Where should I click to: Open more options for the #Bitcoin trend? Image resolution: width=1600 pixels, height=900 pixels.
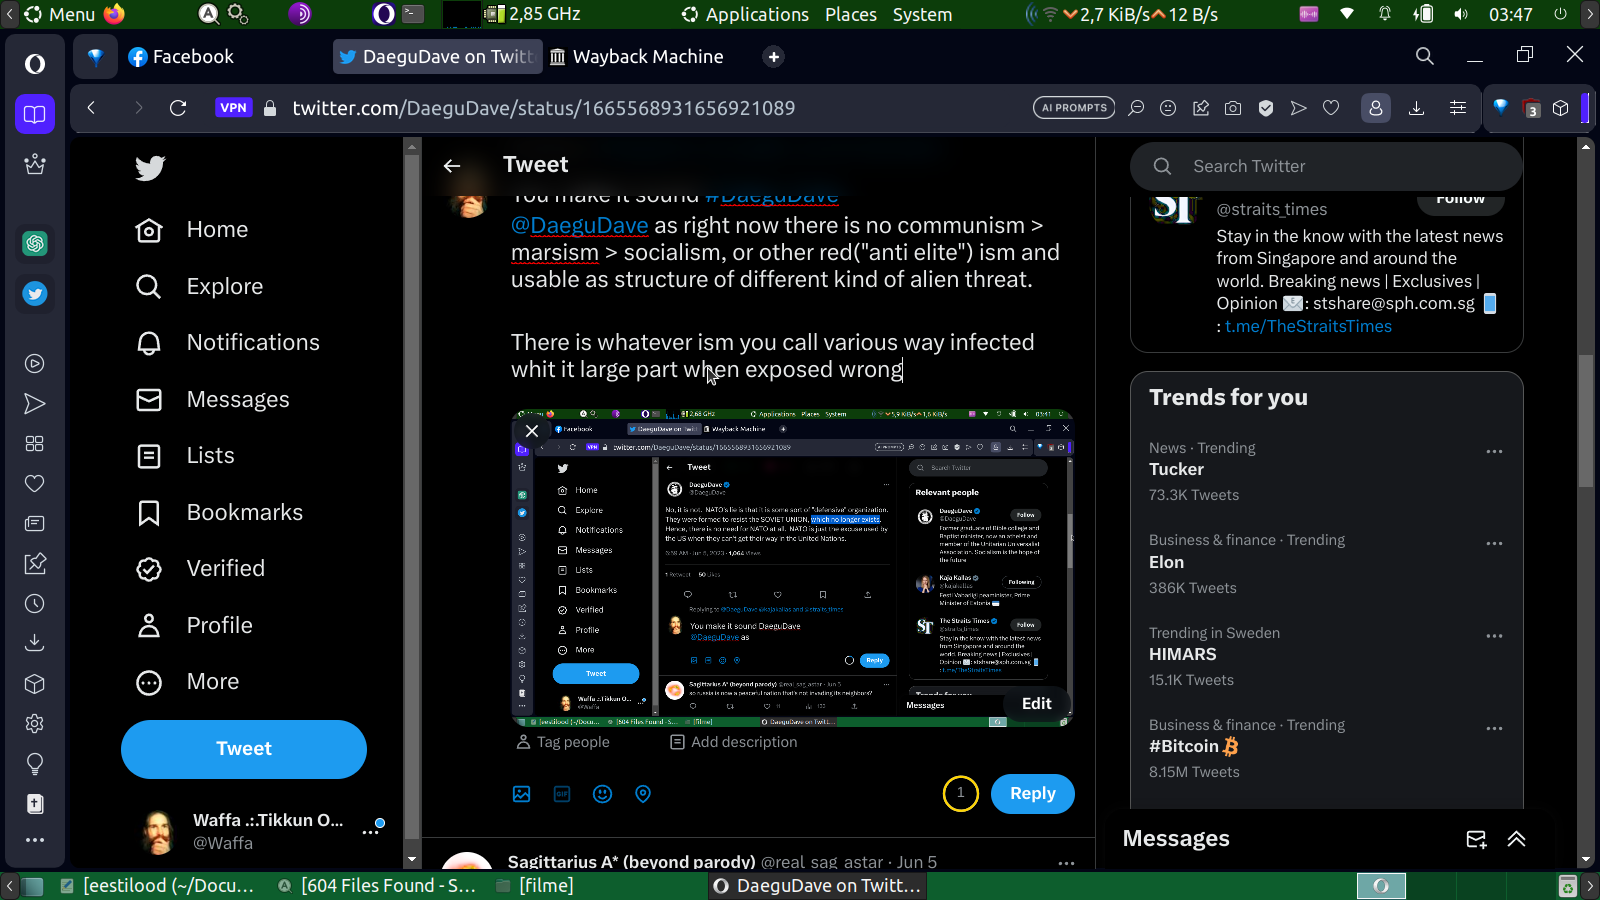[1494, 729]
